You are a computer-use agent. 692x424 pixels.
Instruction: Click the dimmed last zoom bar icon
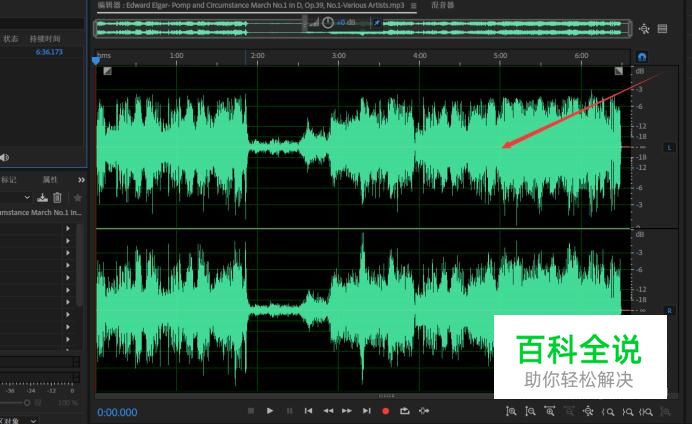point(665,412)
